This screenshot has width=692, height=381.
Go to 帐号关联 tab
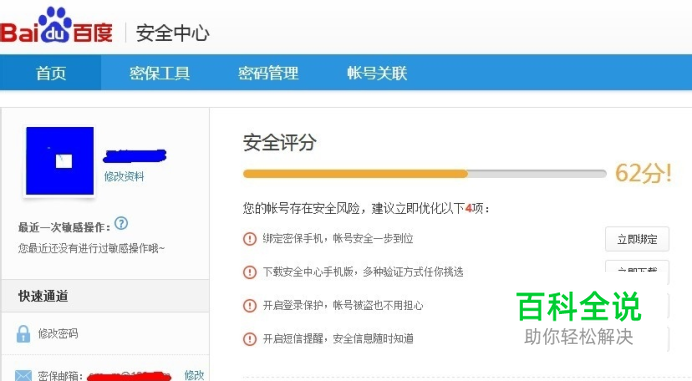pyautogui.click(x=377, y=73)
